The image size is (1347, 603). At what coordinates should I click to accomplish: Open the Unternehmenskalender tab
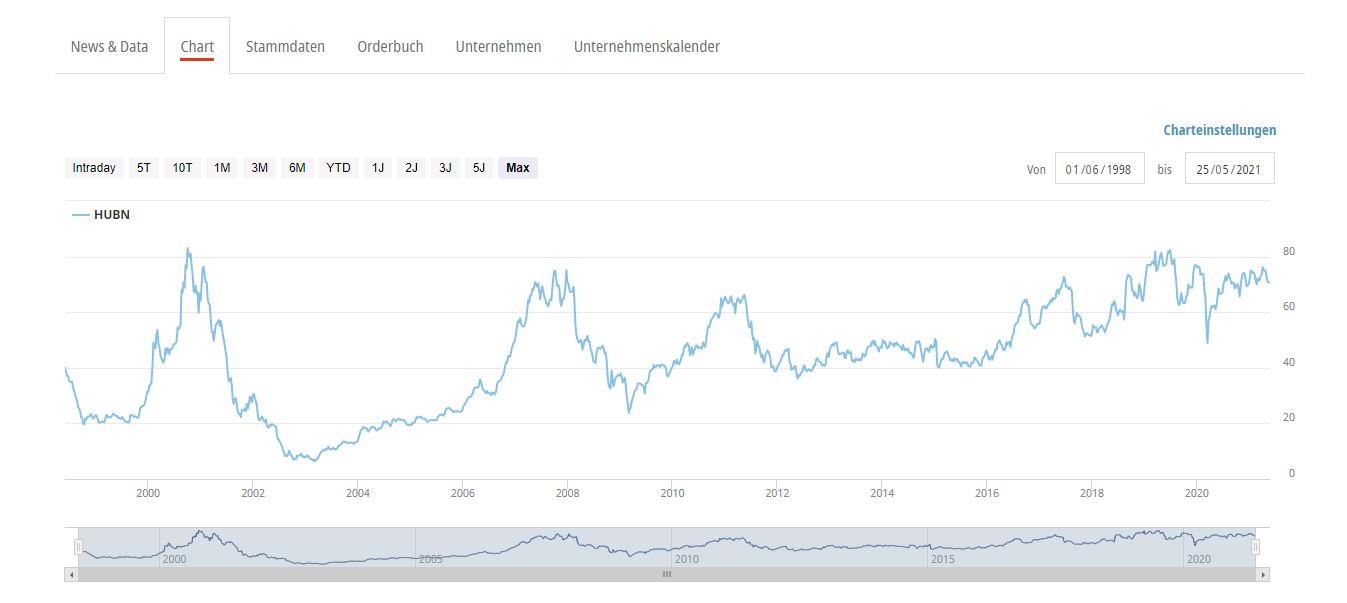pyautogui.click(x=646, y=47)
